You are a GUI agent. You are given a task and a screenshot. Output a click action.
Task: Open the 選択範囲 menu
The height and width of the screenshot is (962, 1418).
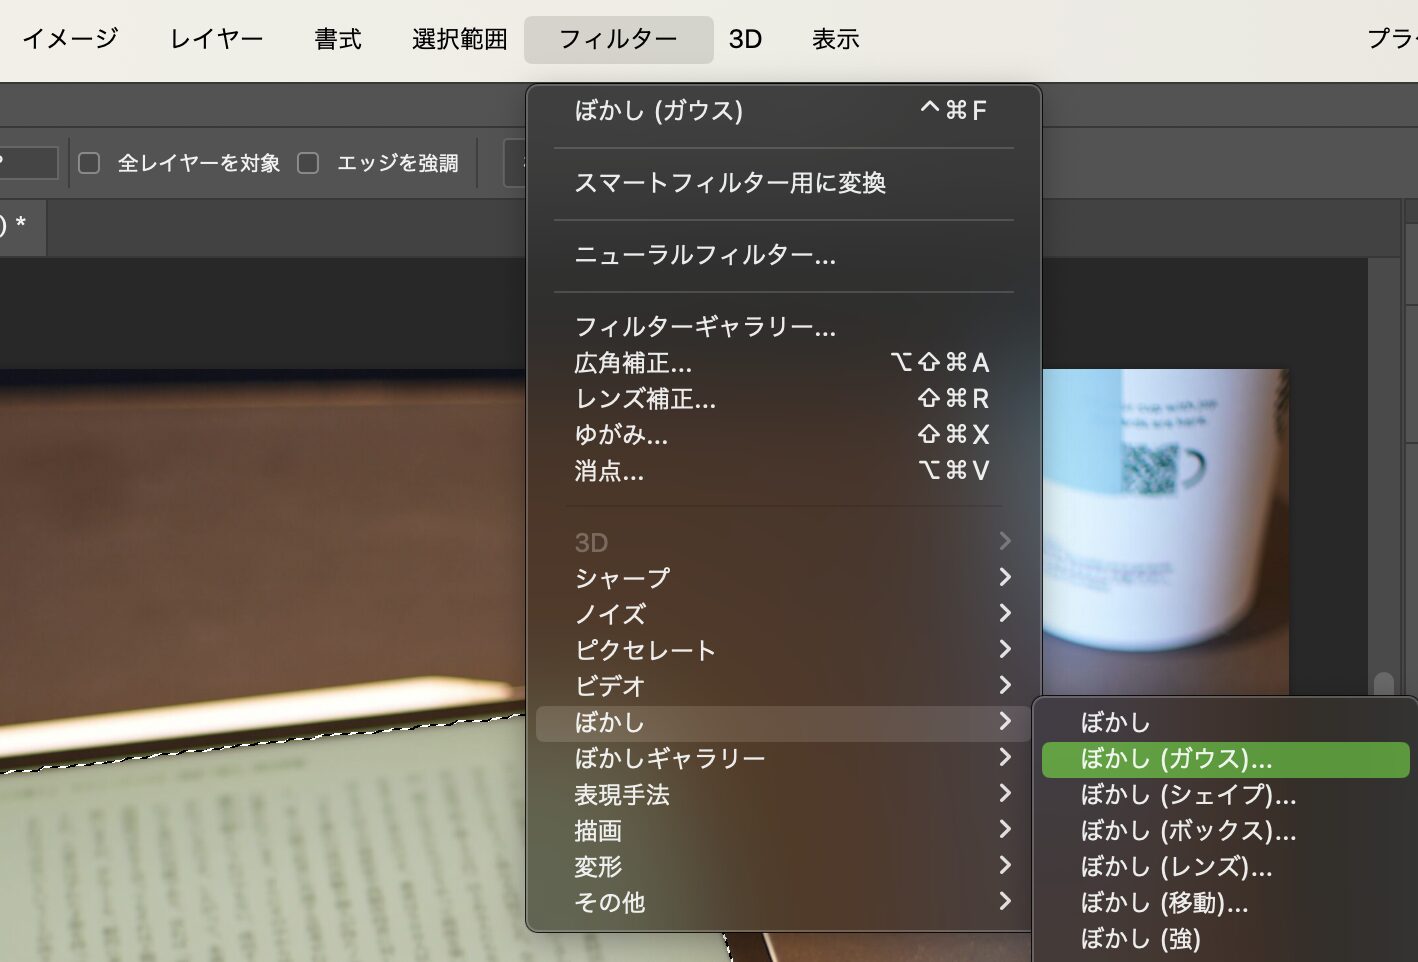click(460, 39)
